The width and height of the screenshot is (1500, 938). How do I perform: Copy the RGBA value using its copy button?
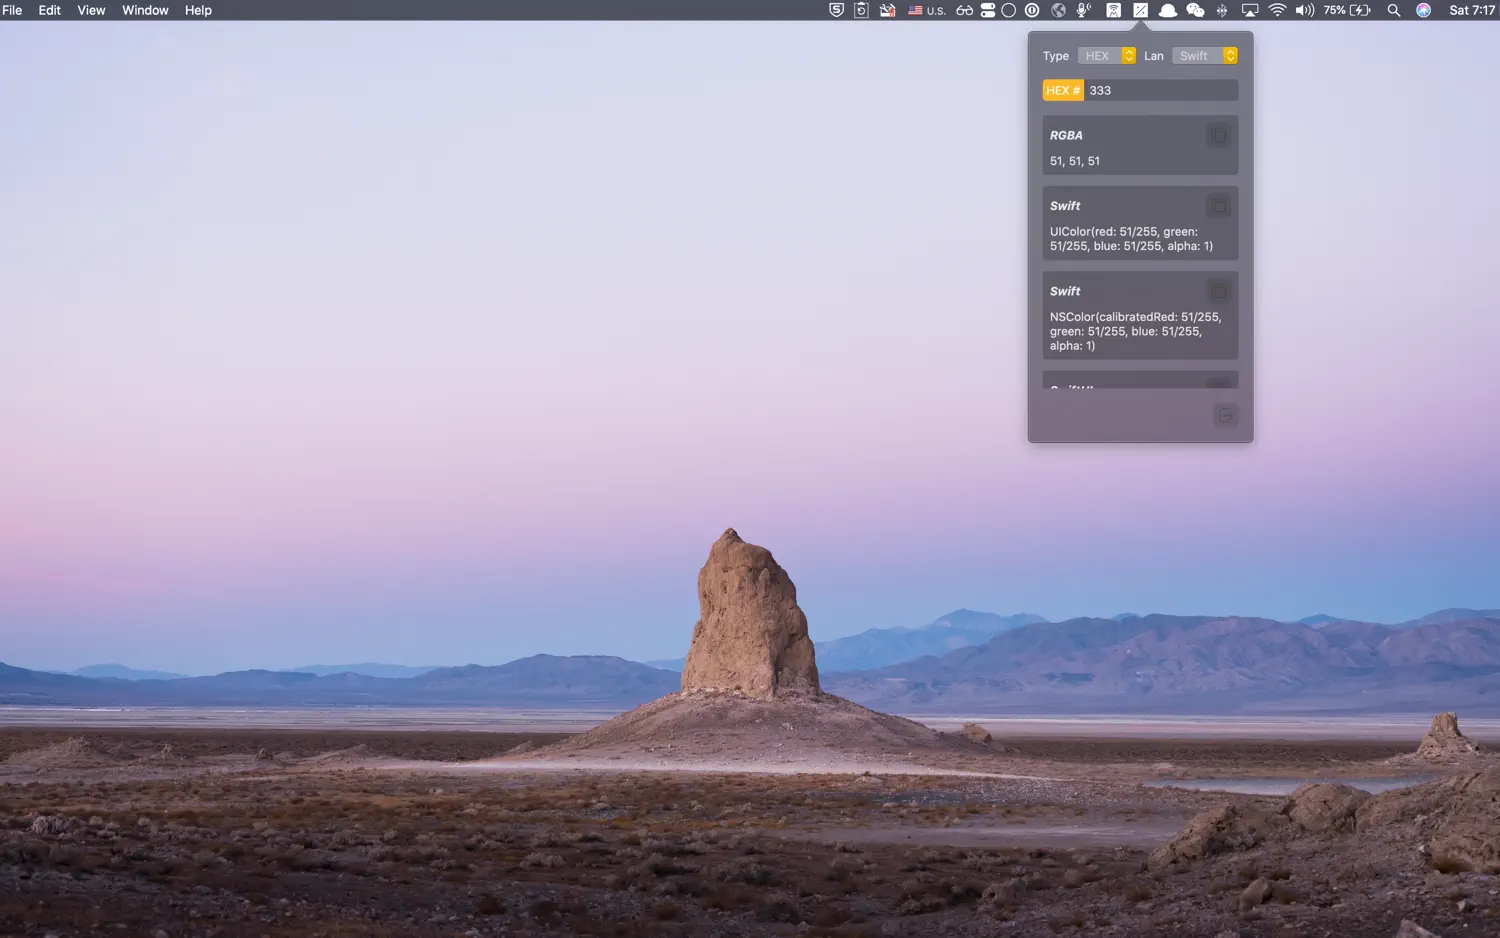(x=1218, y=134)
